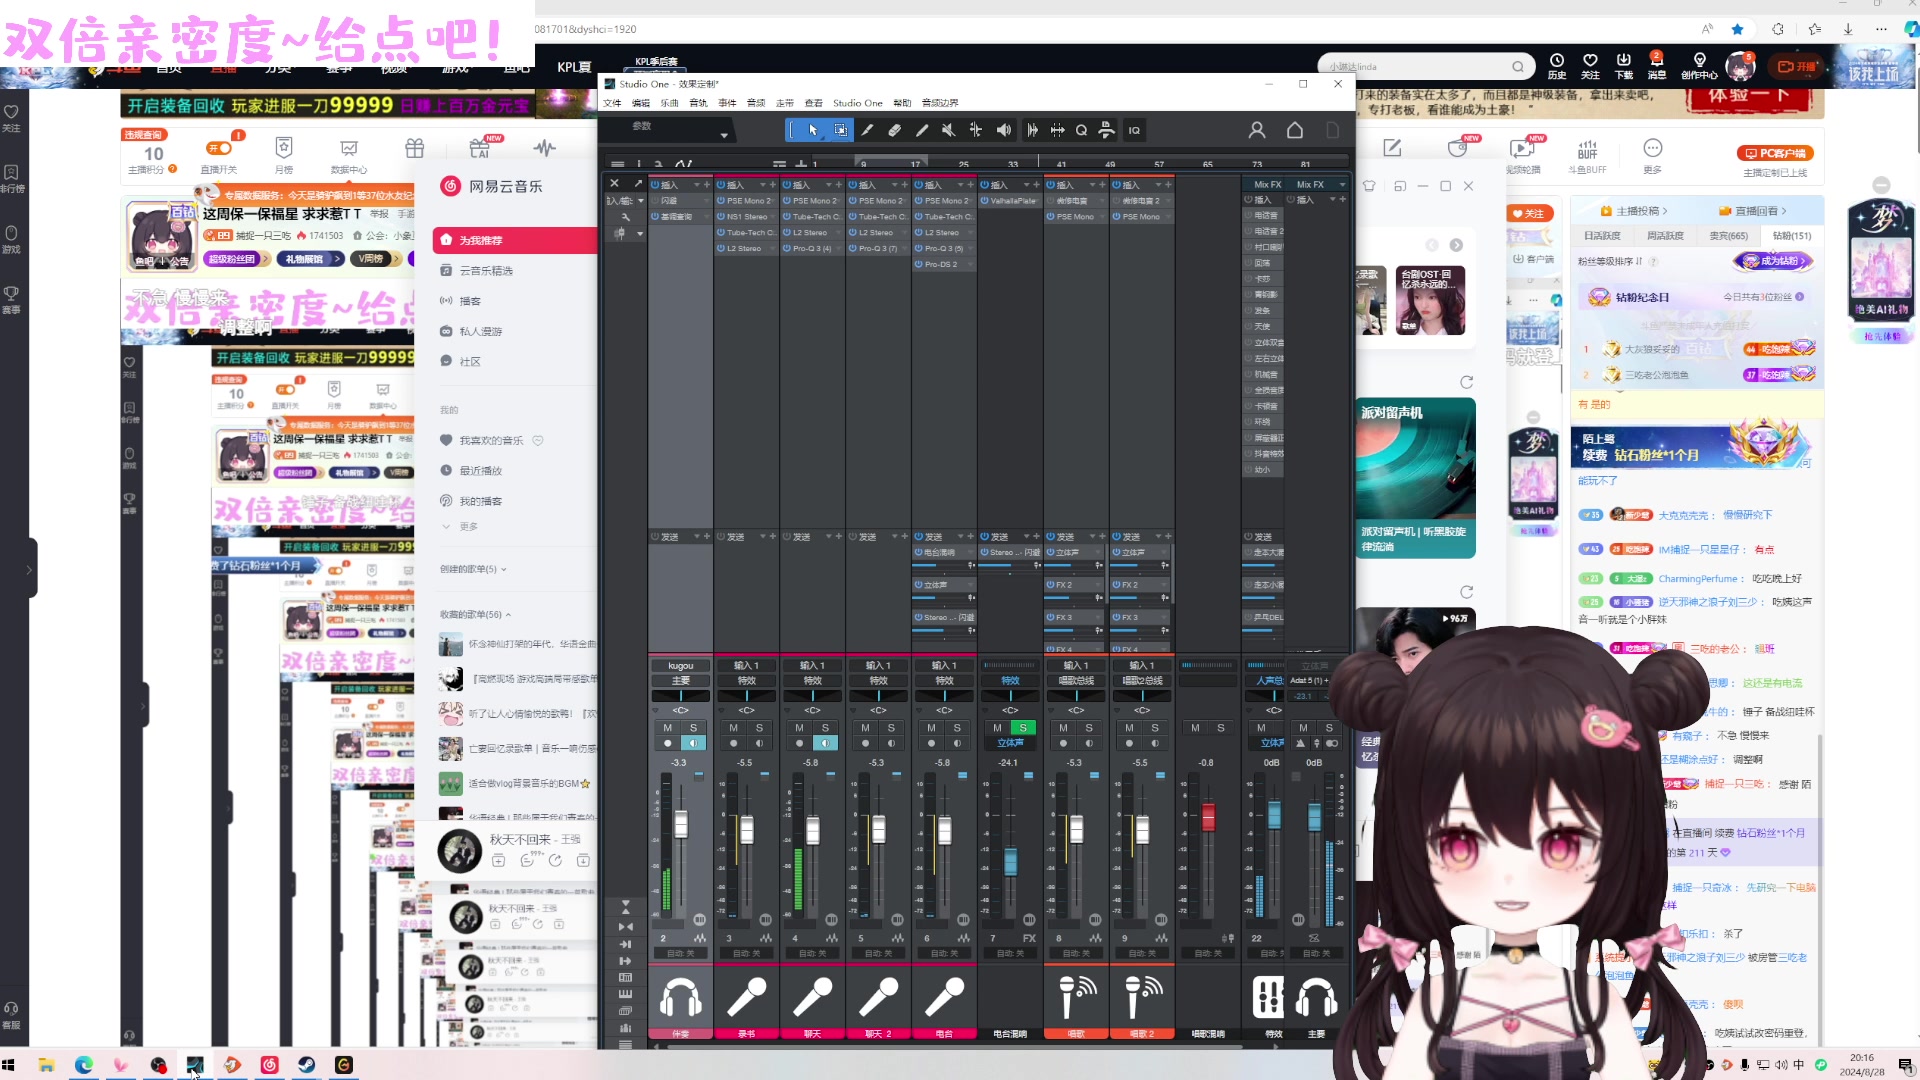Click 为我推荐 in NetEase music sidebar
The width and height of the screenshot is (1920, 1080).
click(x=515, y=240)
